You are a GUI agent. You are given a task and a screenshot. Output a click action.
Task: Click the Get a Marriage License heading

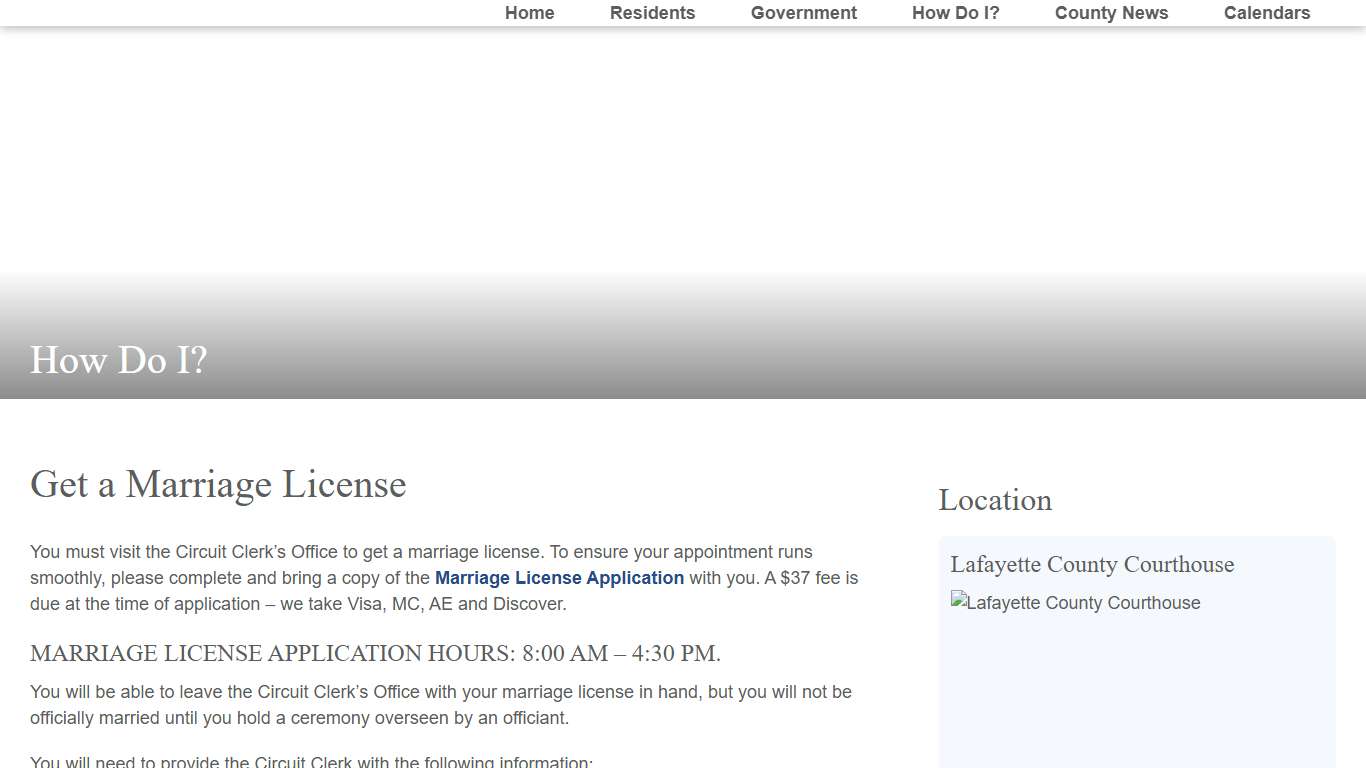[218, 485]
